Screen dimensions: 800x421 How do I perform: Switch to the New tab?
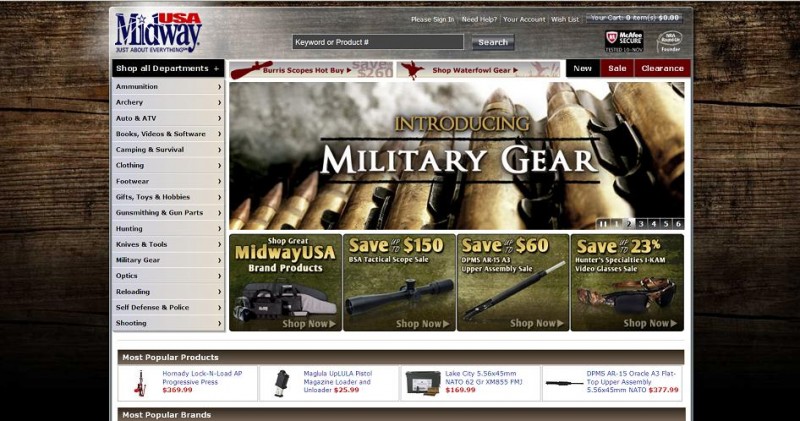click(x=582, y=68)
